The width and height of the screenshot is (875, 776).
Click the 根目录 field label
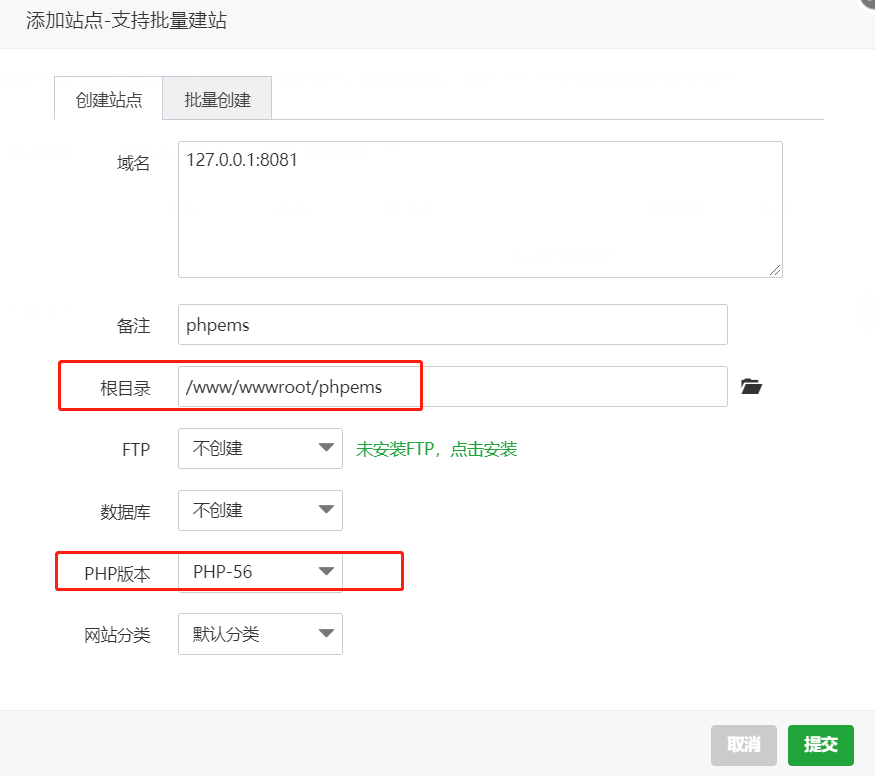pyautogui.click(x=126, y=388)
